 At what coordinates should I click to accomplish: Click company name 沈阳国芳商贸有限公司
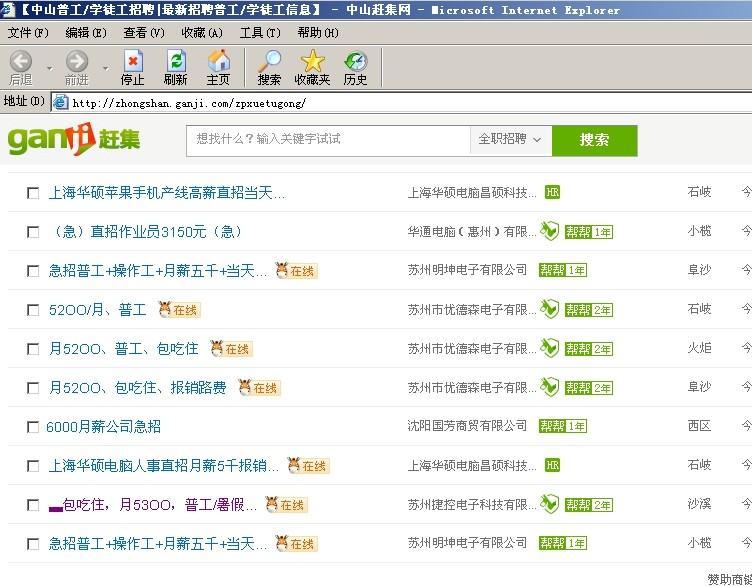point(467,426)
